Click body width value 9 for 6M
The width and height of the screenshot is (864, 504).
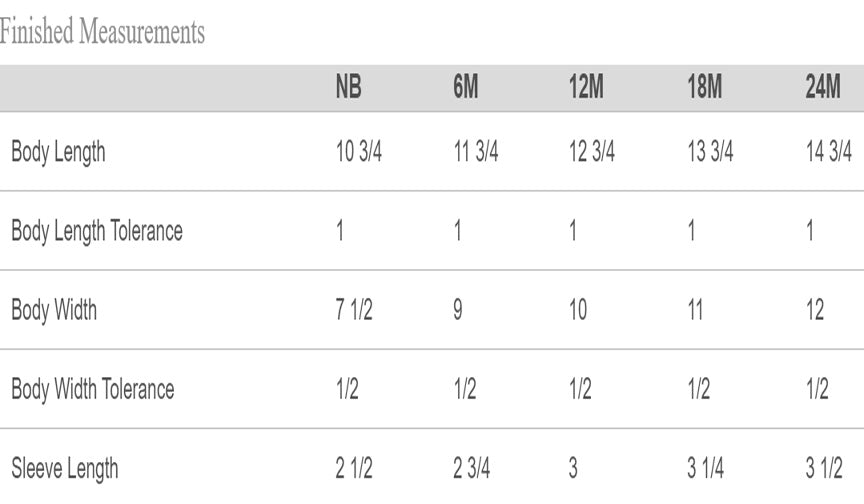[x=458, y=310]
